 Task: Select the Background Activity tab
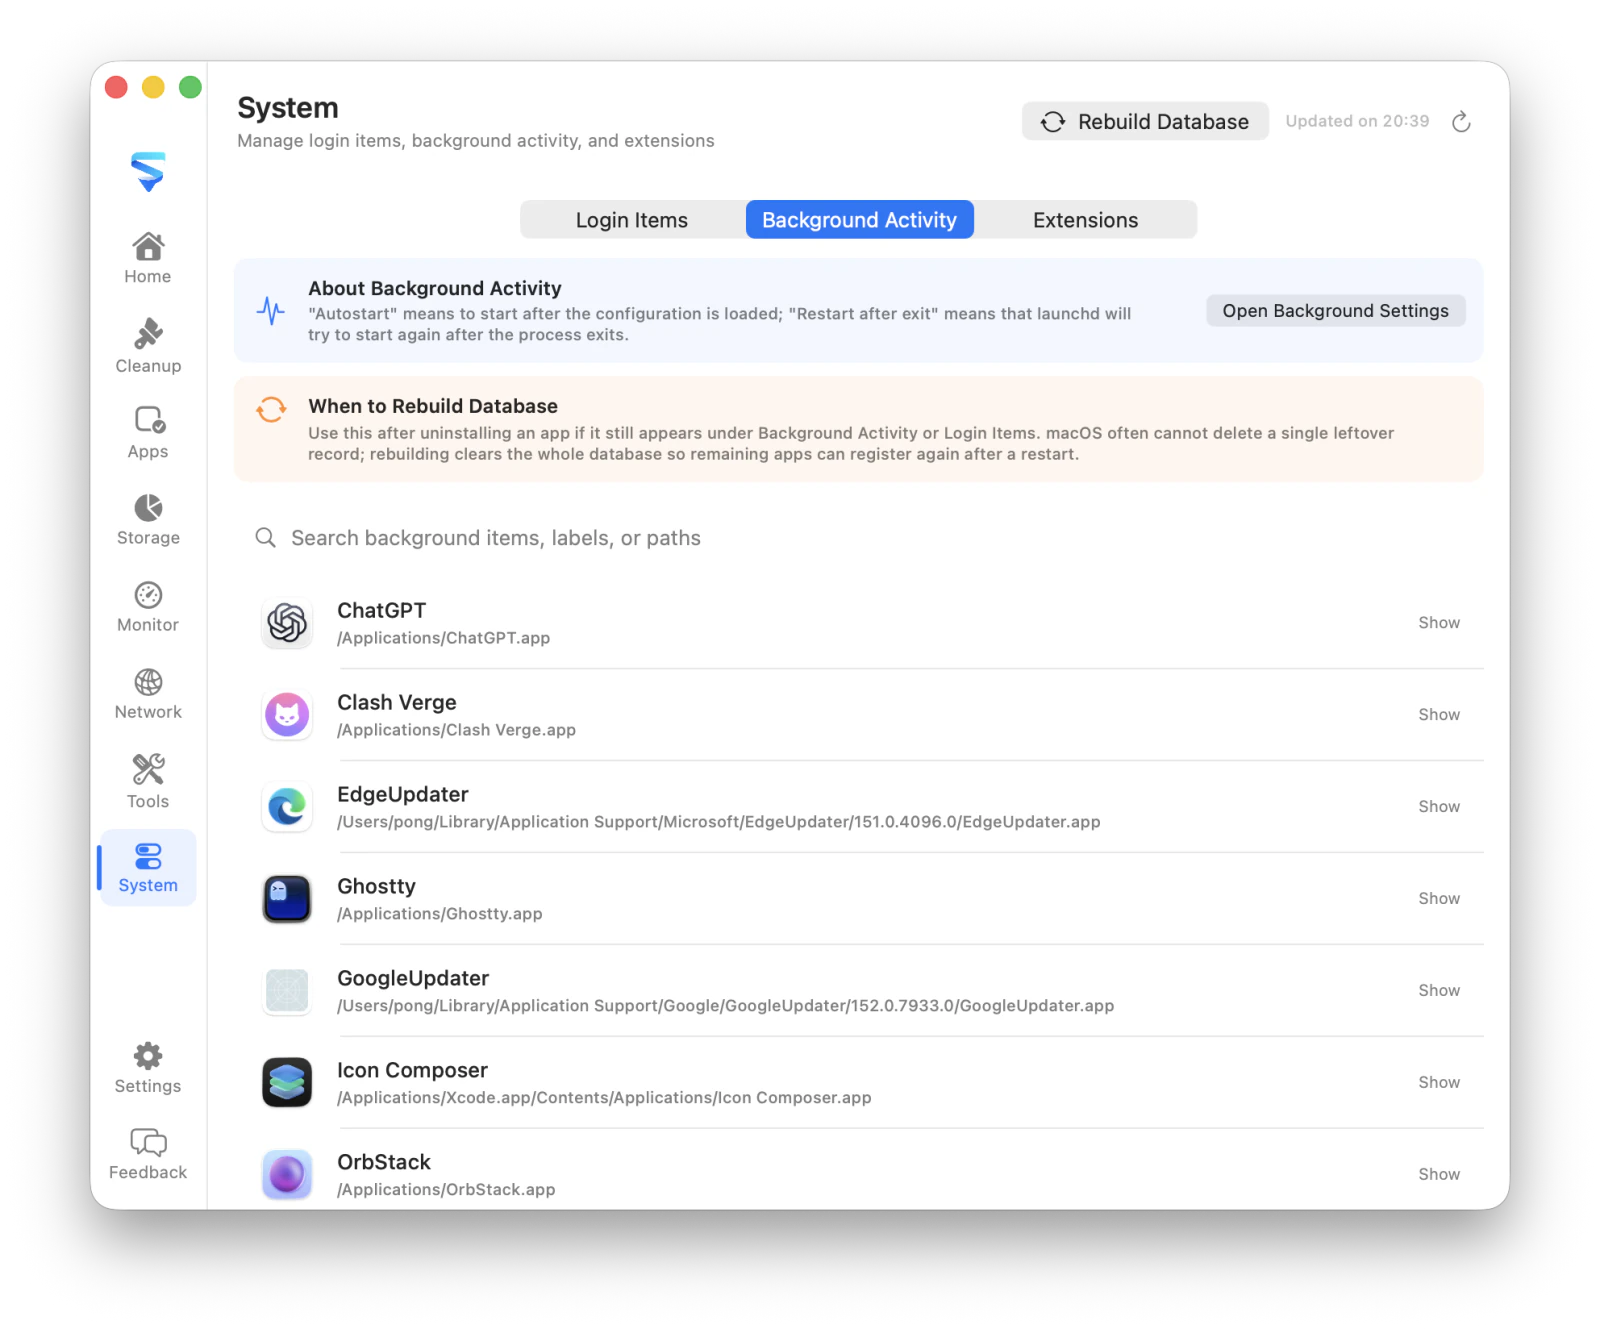pyautogui.click(x=860, y=220)
